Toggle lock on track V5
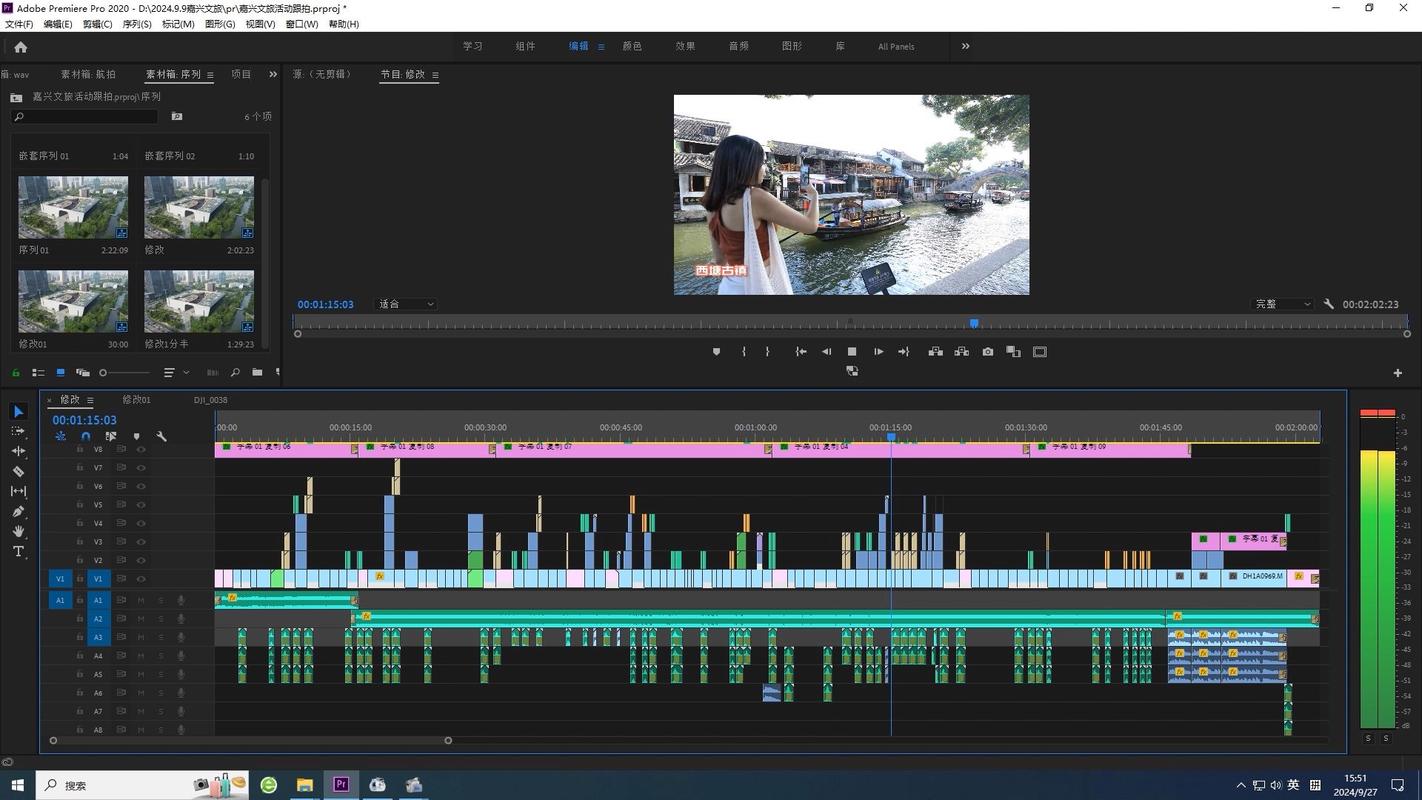This screenshot has height=800, width=1422. (80, 505)
